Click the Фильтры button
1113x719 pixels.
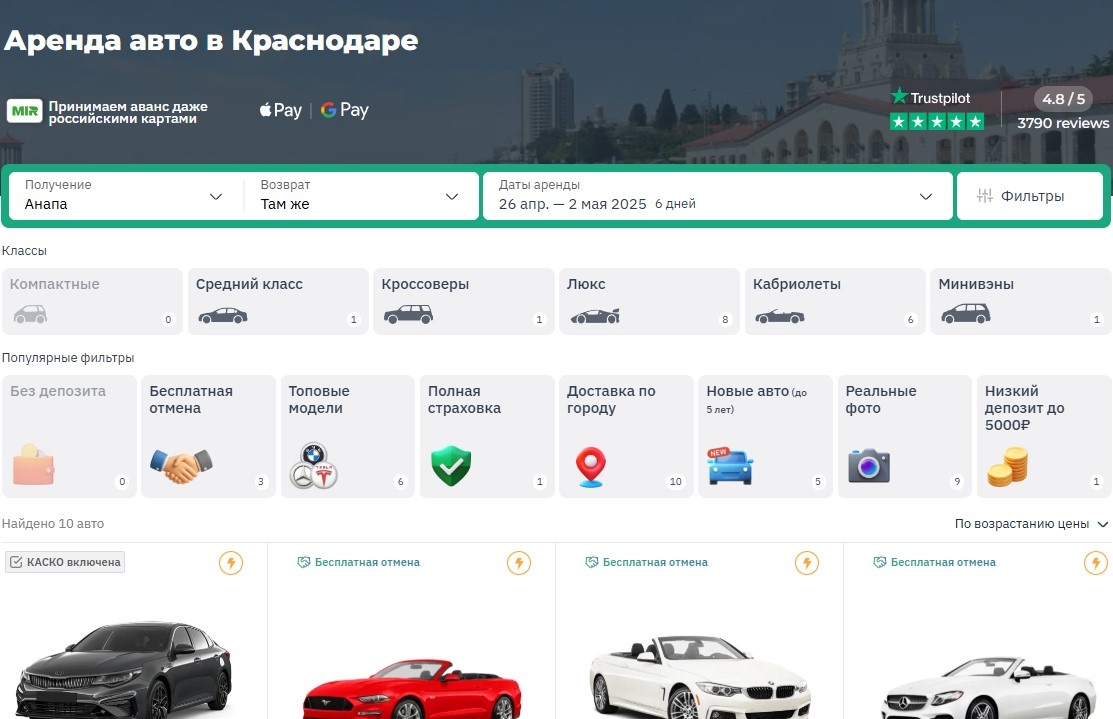[1030, 195]
